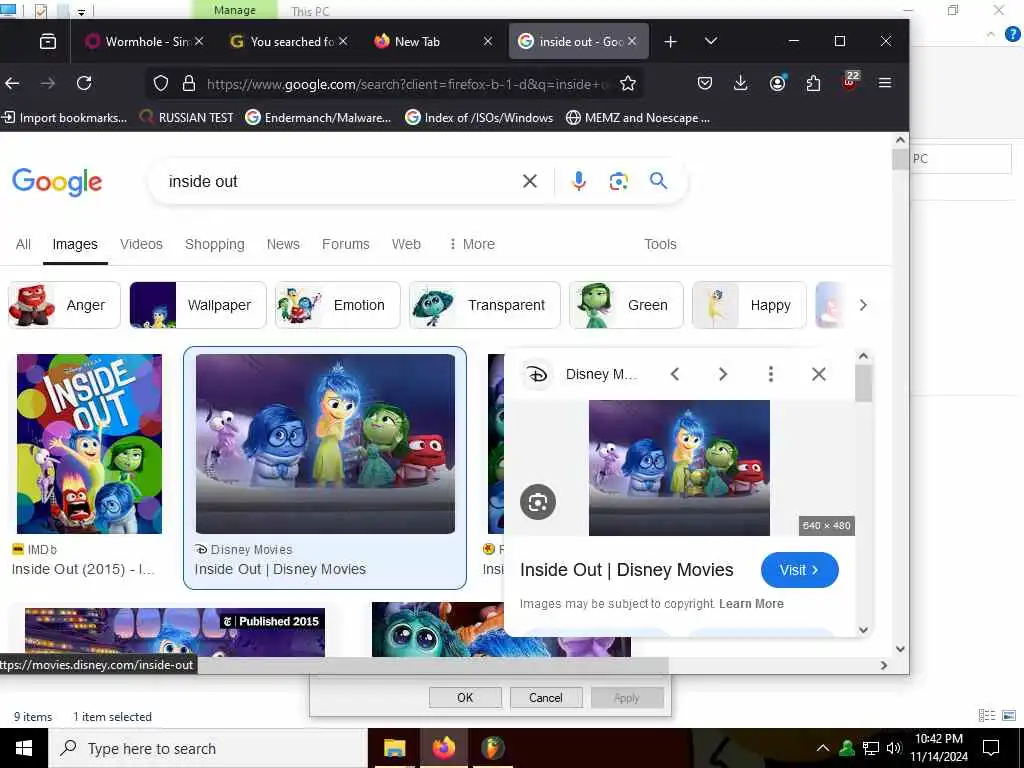Open the RUSSIAN TEST bookmark
Viewport: 1024px width, 768px height.
click(187, 118)
